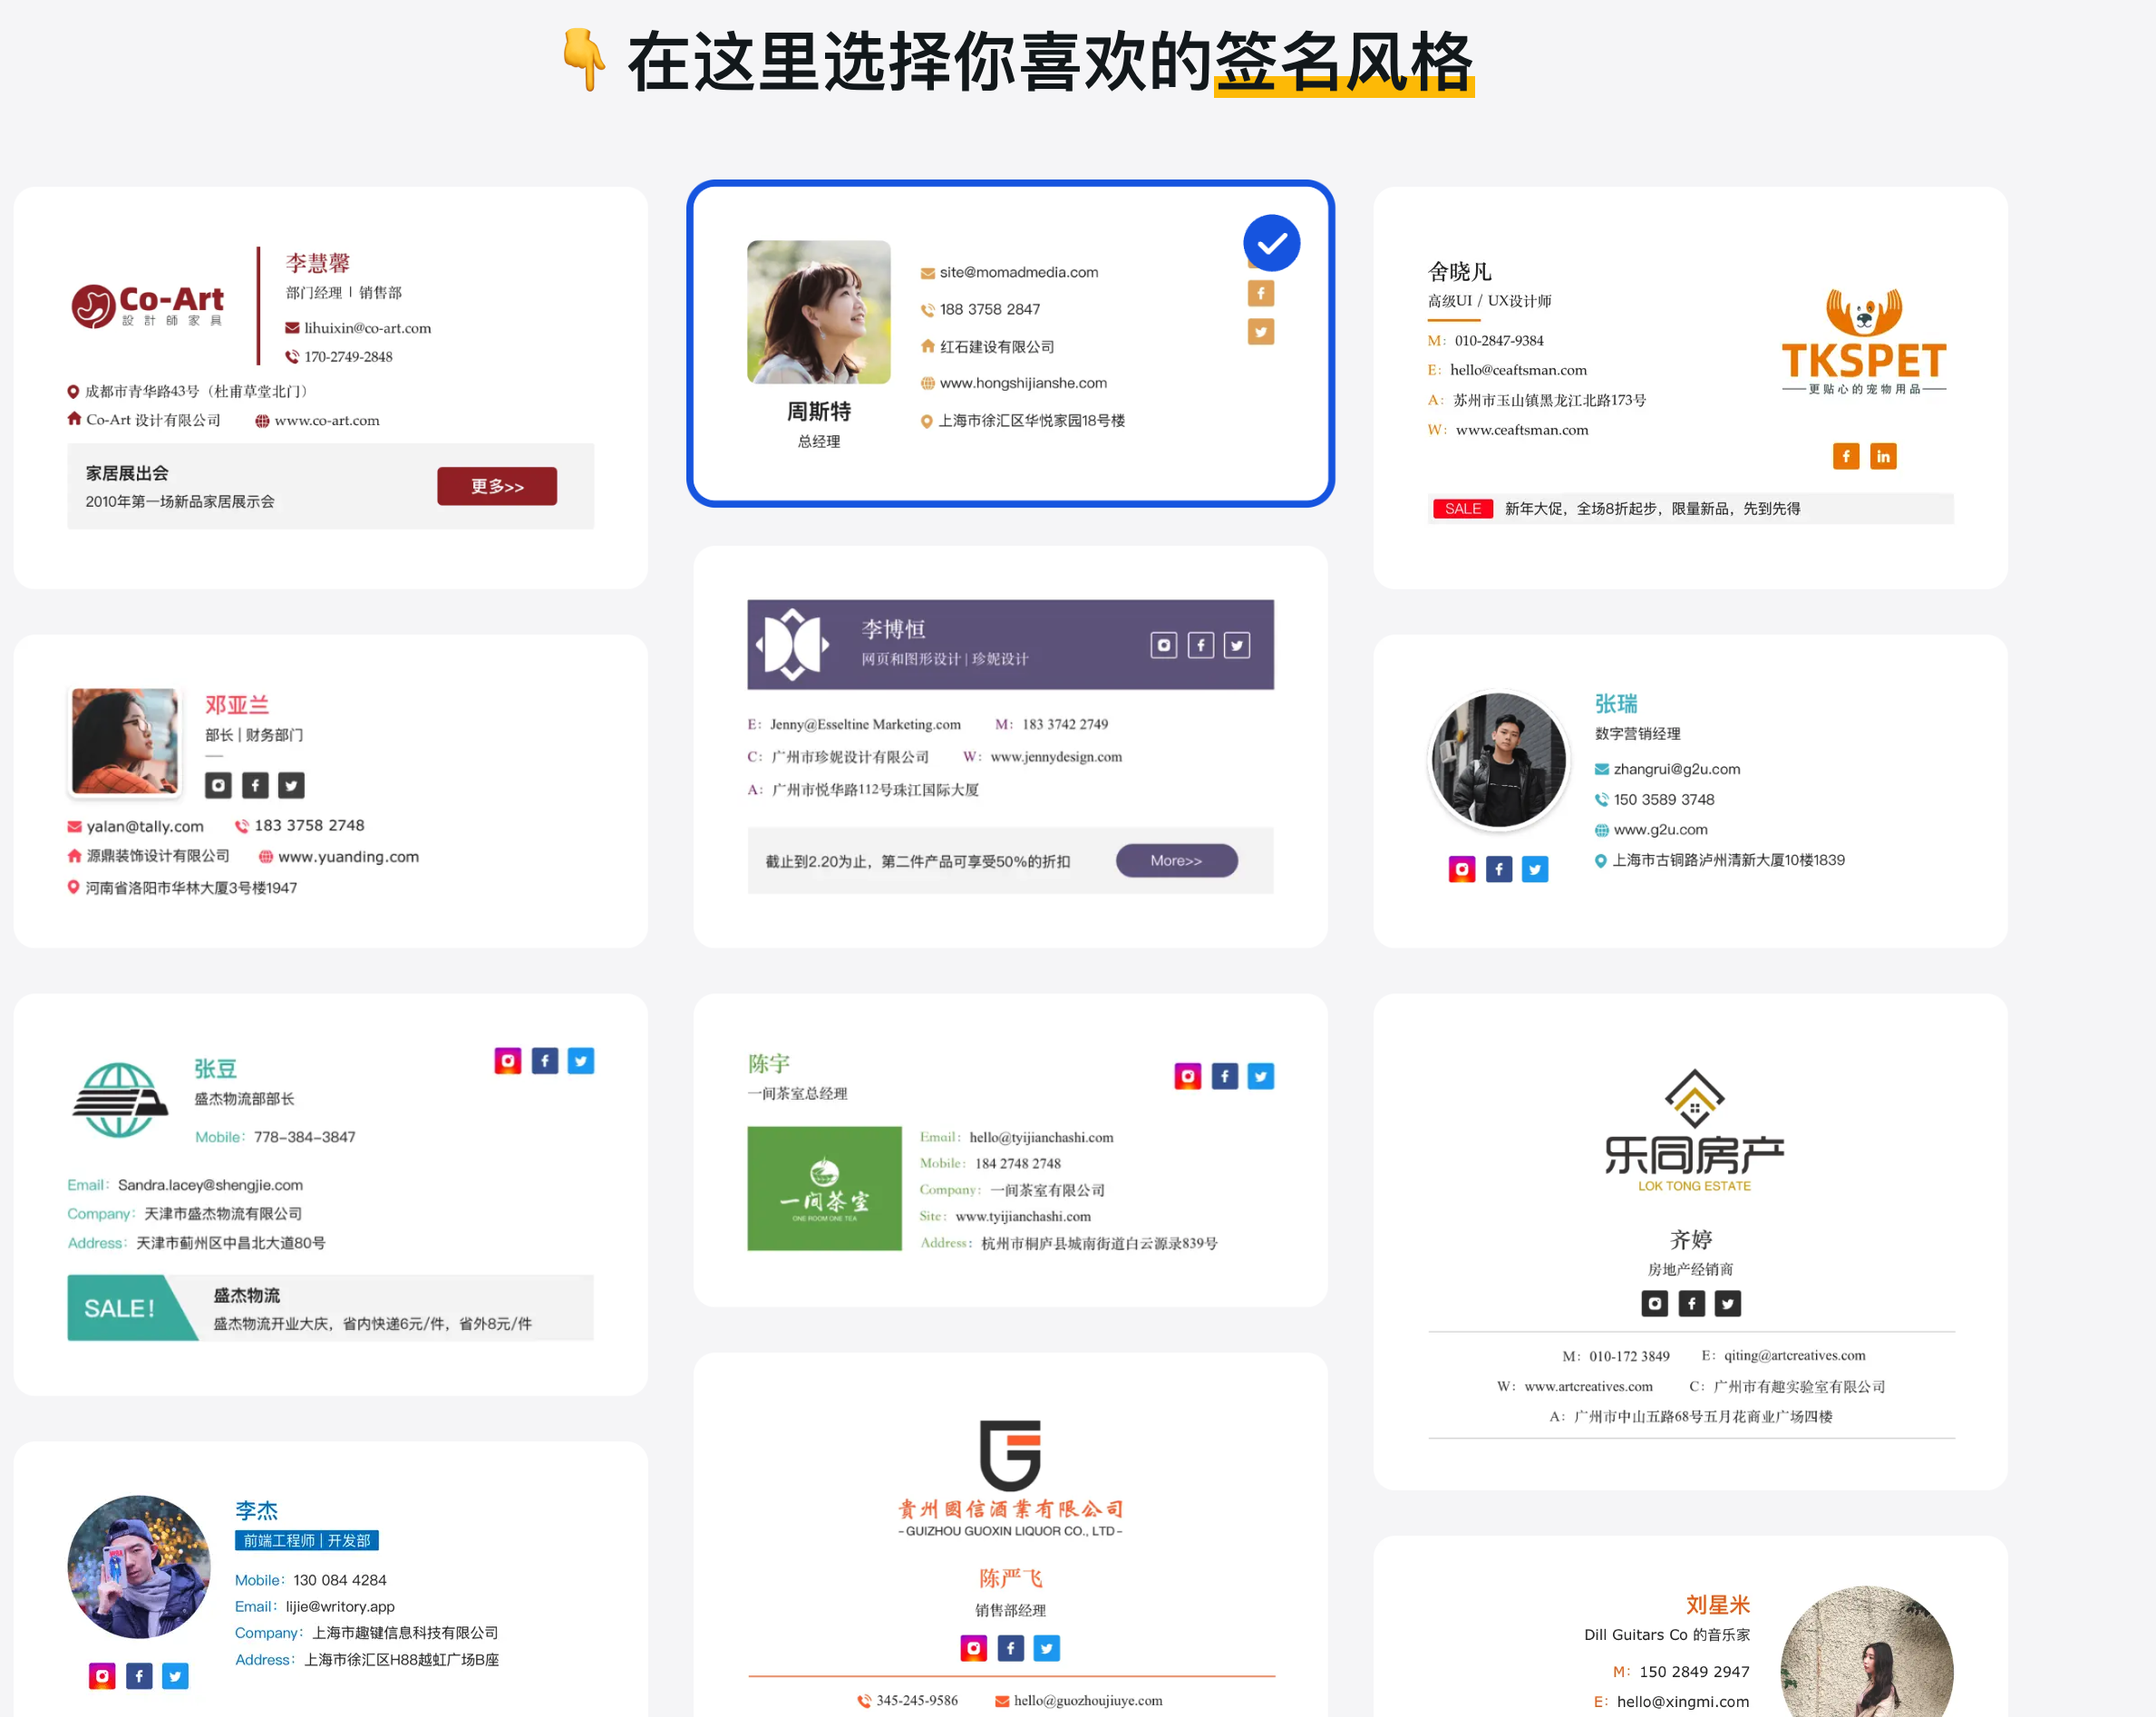Click the Twitter icon on 邓亚兰's card
The width and height of the screenshot is (2156, 1717).
(x=291, y=785)
